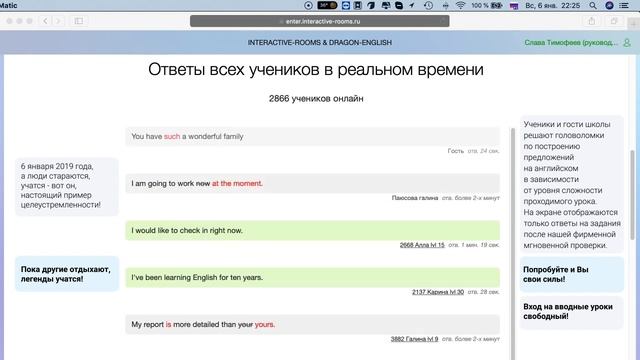Click guest name 'Гость' under first answer
Viewport: 640px width, 360px height.
pos(456,151)
